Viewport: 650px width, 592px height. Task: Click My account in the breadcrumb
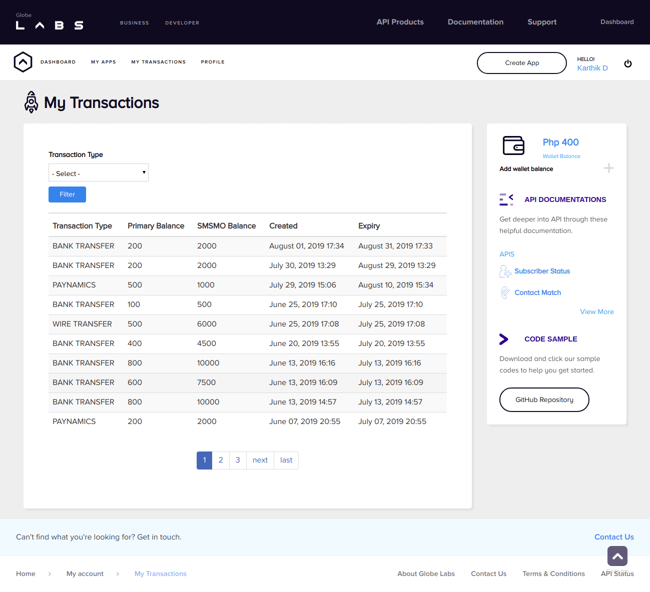pos(85,574)
